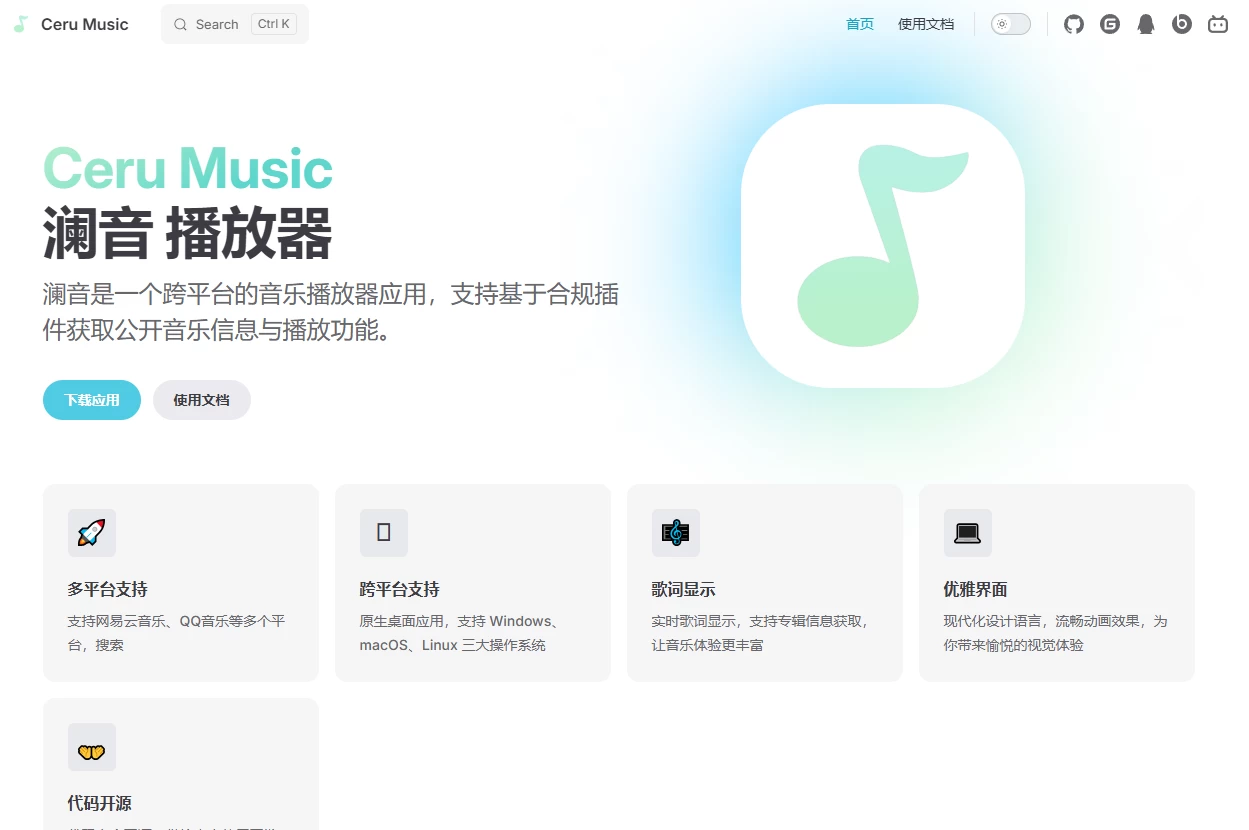Click the music score icon on 歌词显示 card
Screen dimensions: 1249x830
pyautogui.click(x=675, y=533)
